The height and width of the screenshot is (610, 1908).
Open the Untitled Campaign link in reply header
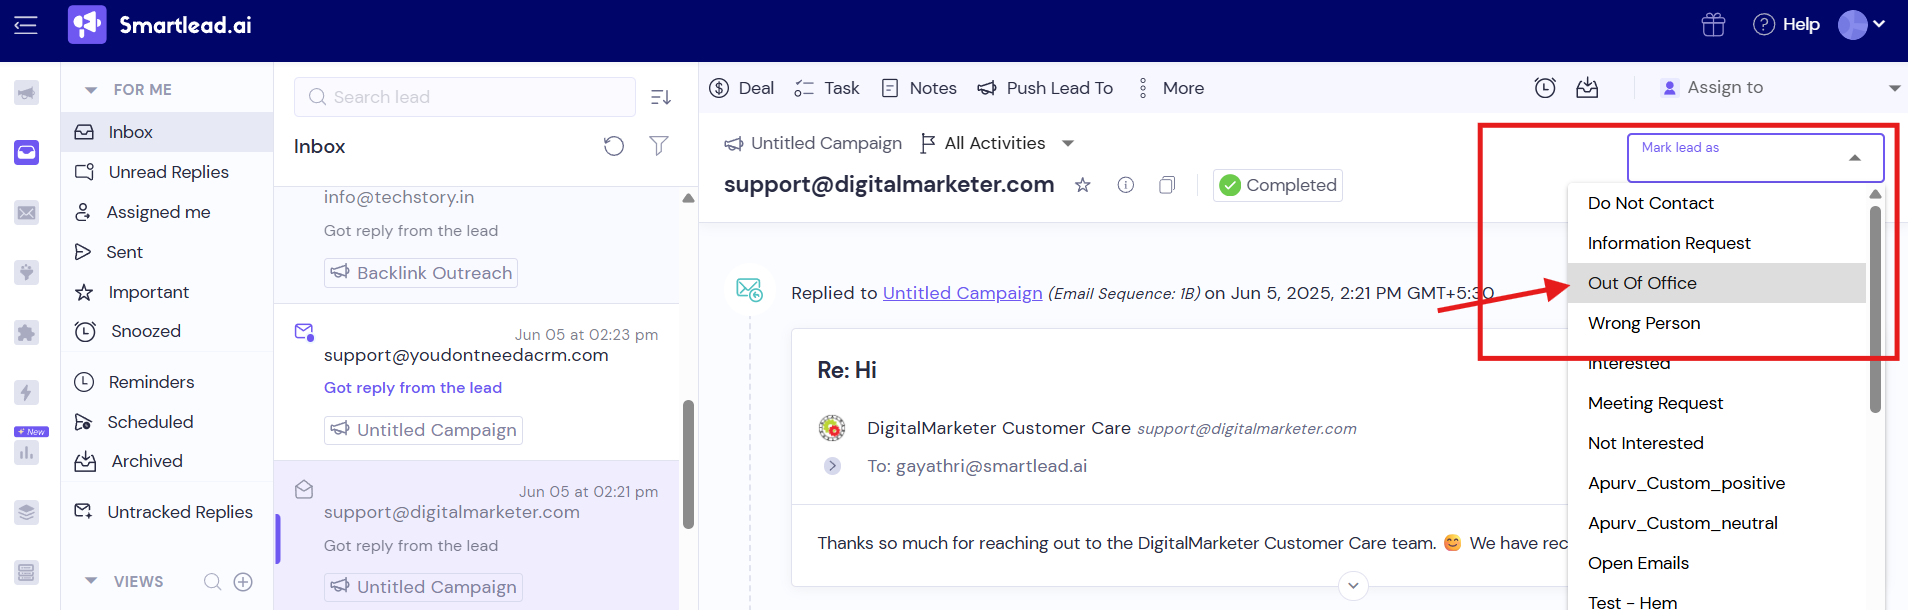pyautogui.click(x=962, y=293)
